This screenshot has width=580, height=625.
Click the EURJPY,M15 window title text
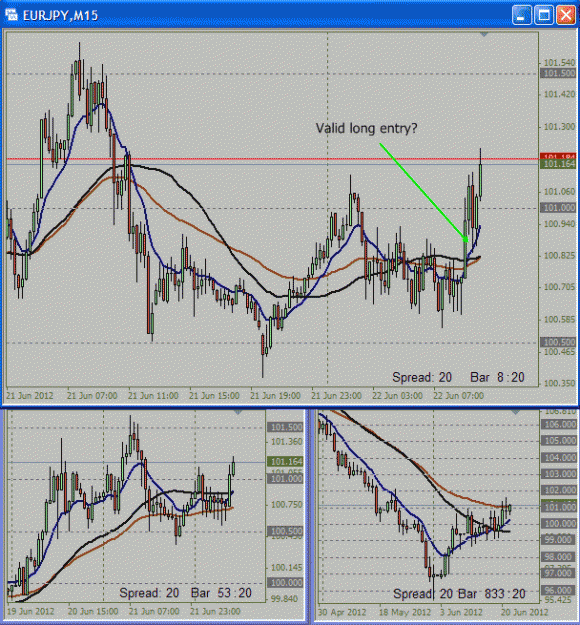(x=60, y=16)
